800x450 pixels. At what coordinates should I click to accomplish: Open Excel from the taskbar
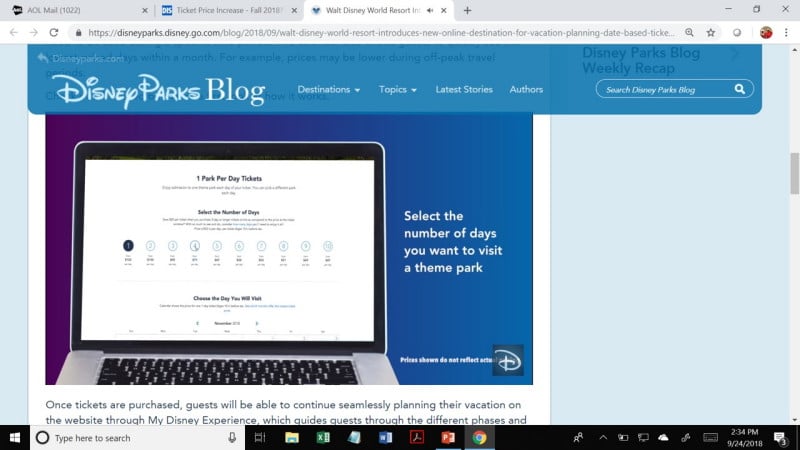(x=323, y=438)
